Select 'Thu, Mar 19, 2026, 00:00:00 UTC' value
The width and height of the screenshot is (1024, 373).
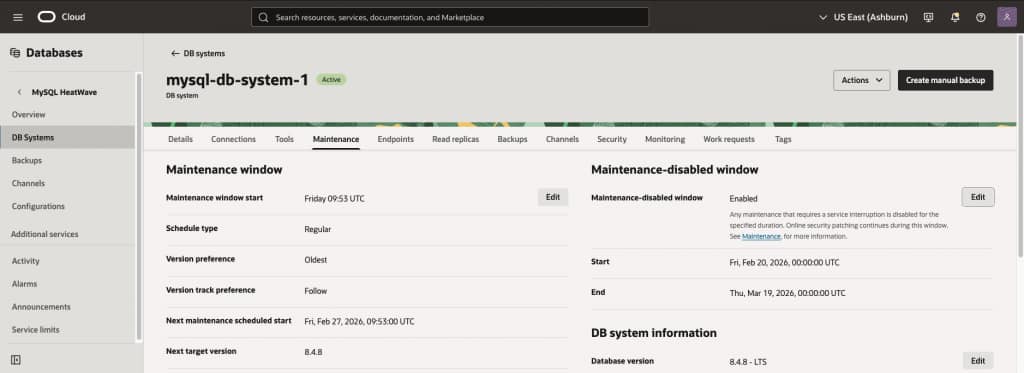coord(787,293)
